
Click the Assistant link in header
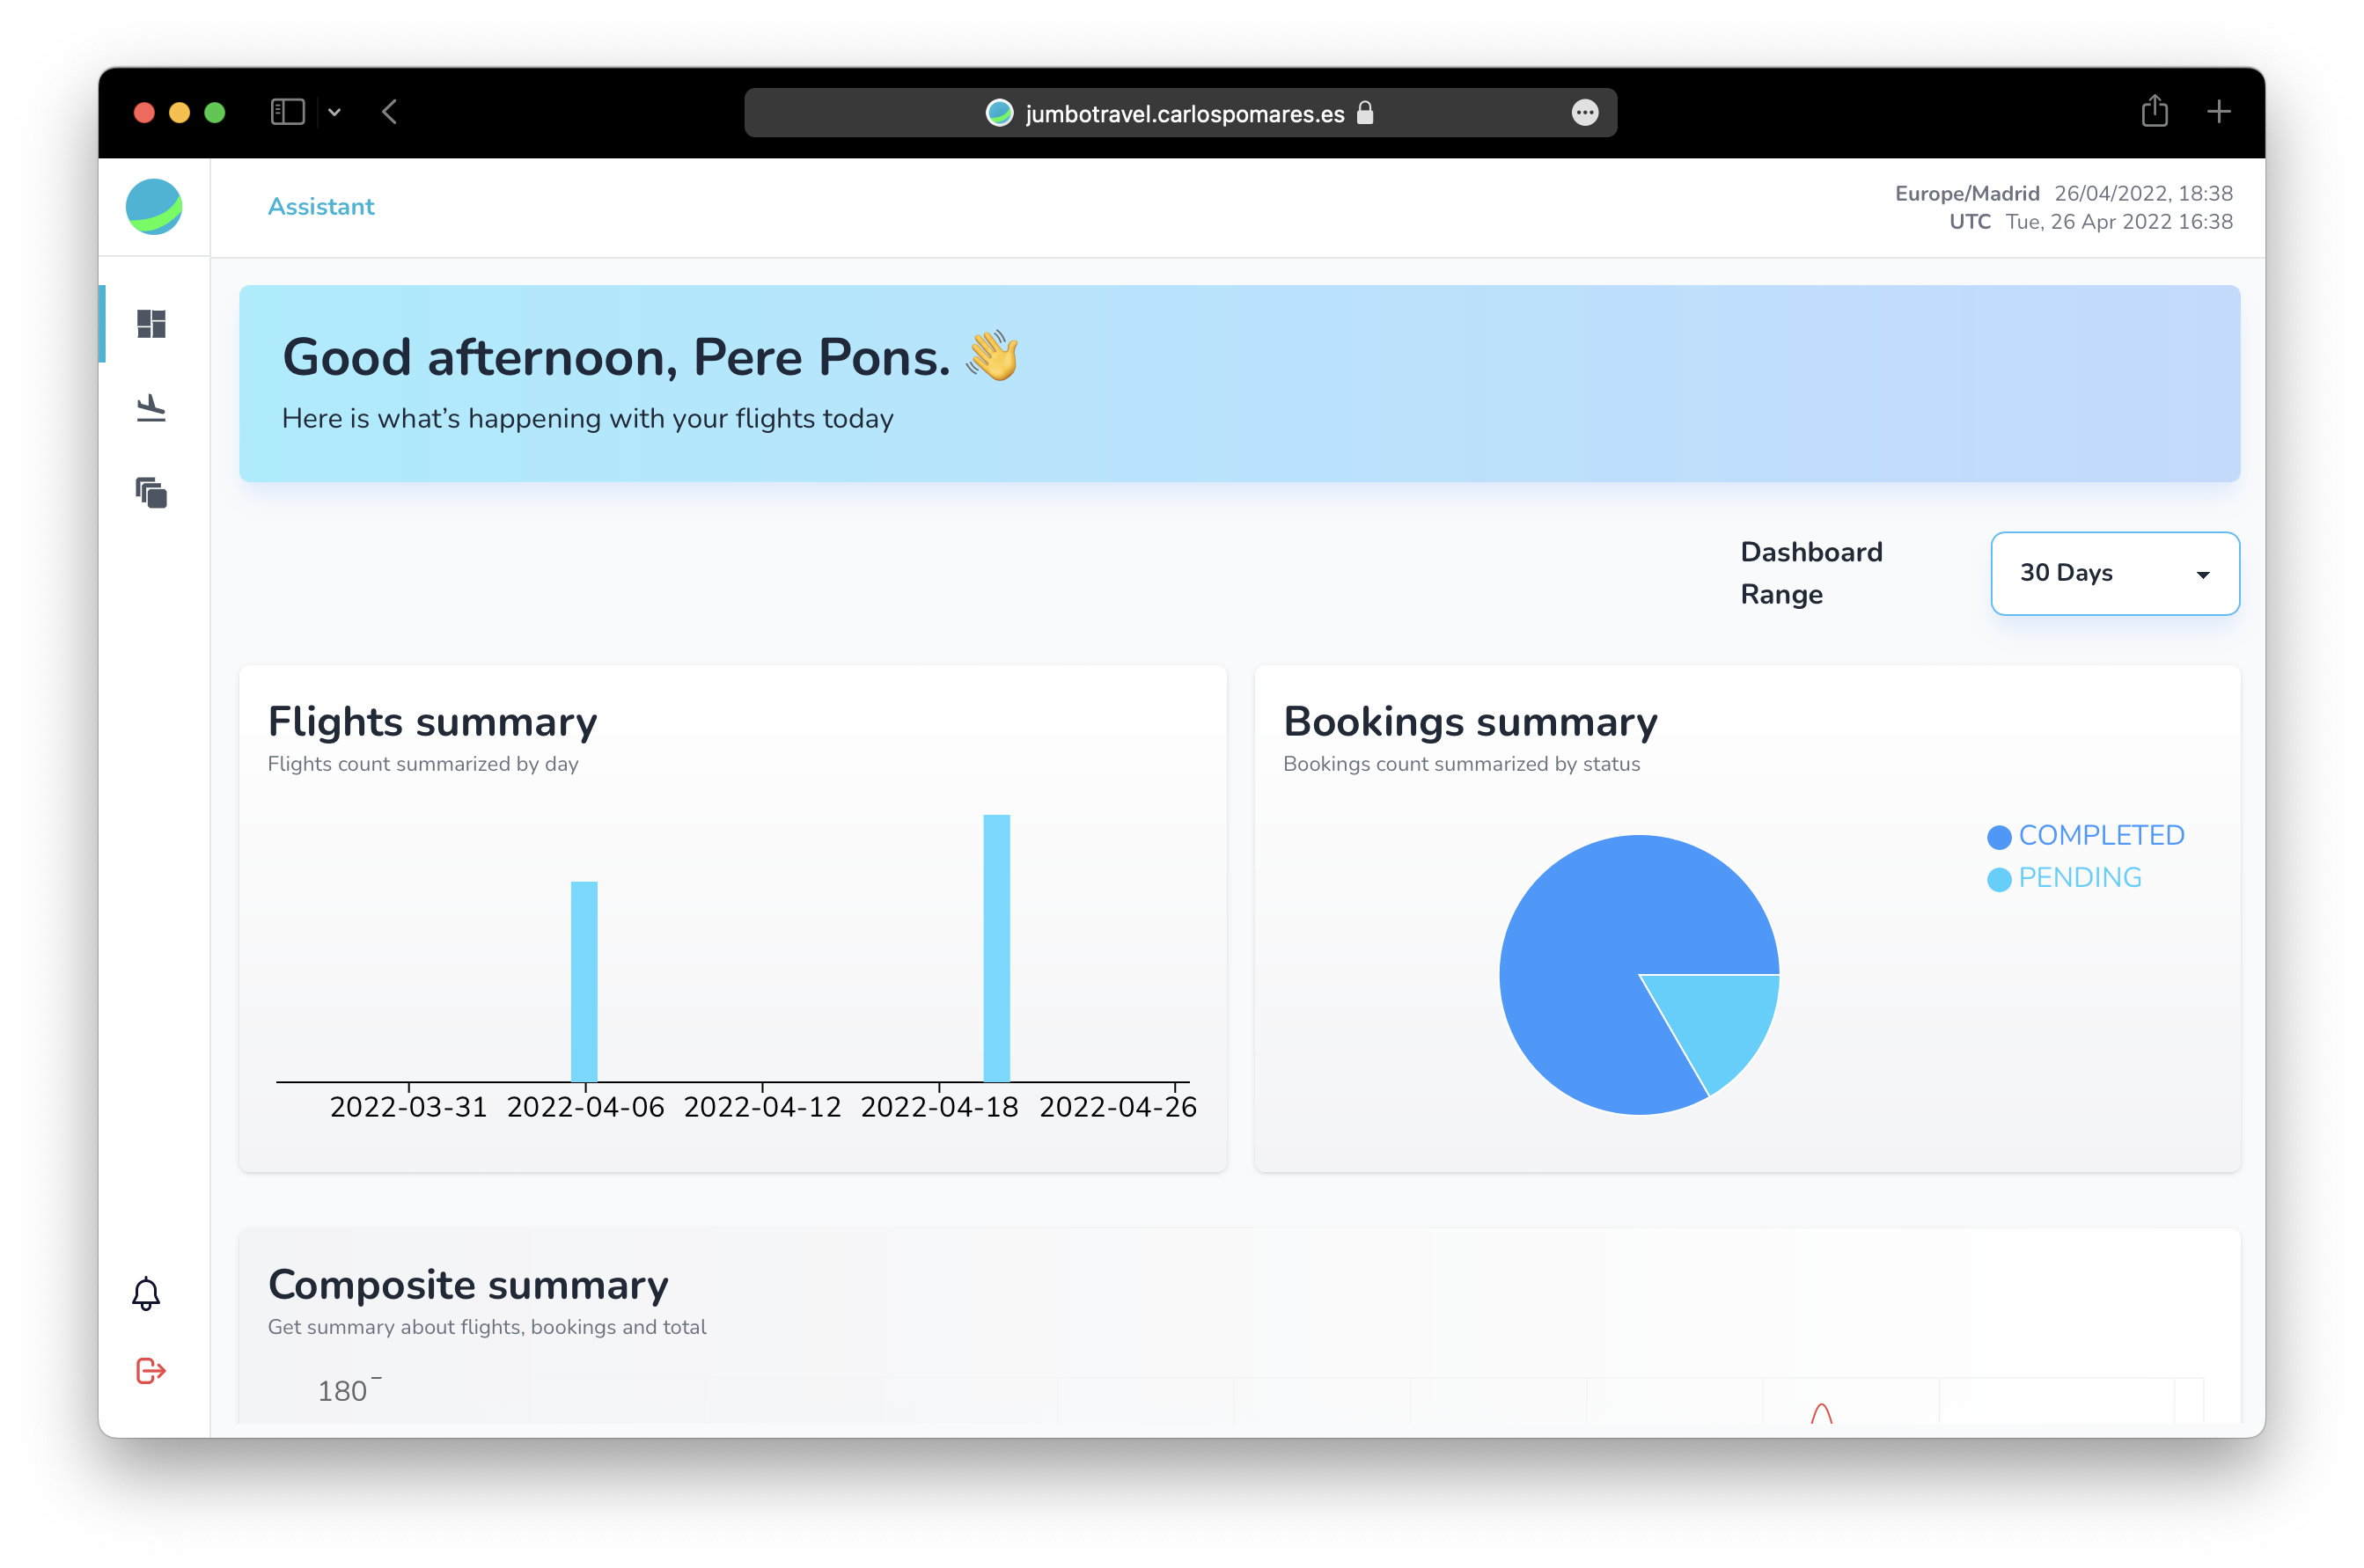tap(321, 207)
